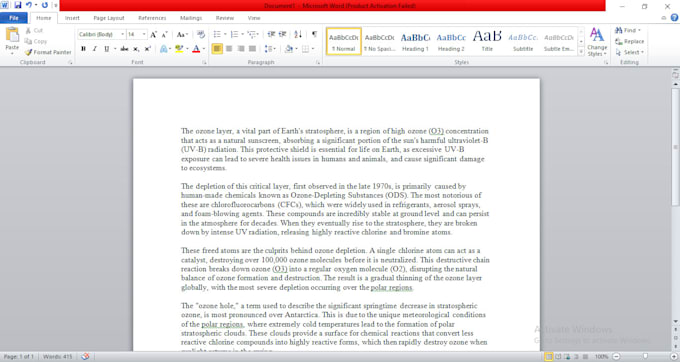
Task: Grow the font size
Action: (153, 34)
